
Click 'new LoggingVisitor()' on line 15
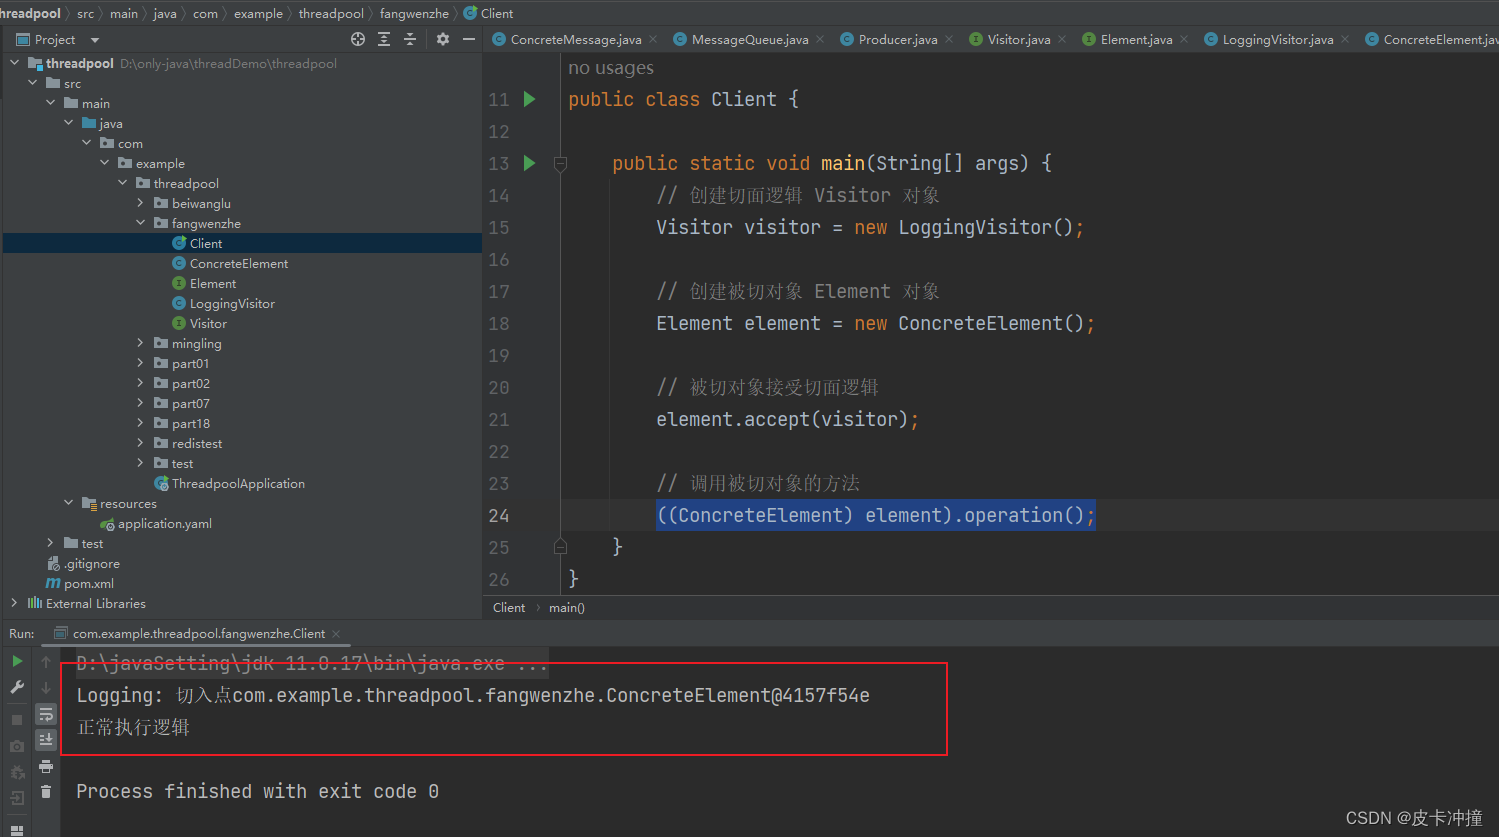click(963, 227)
